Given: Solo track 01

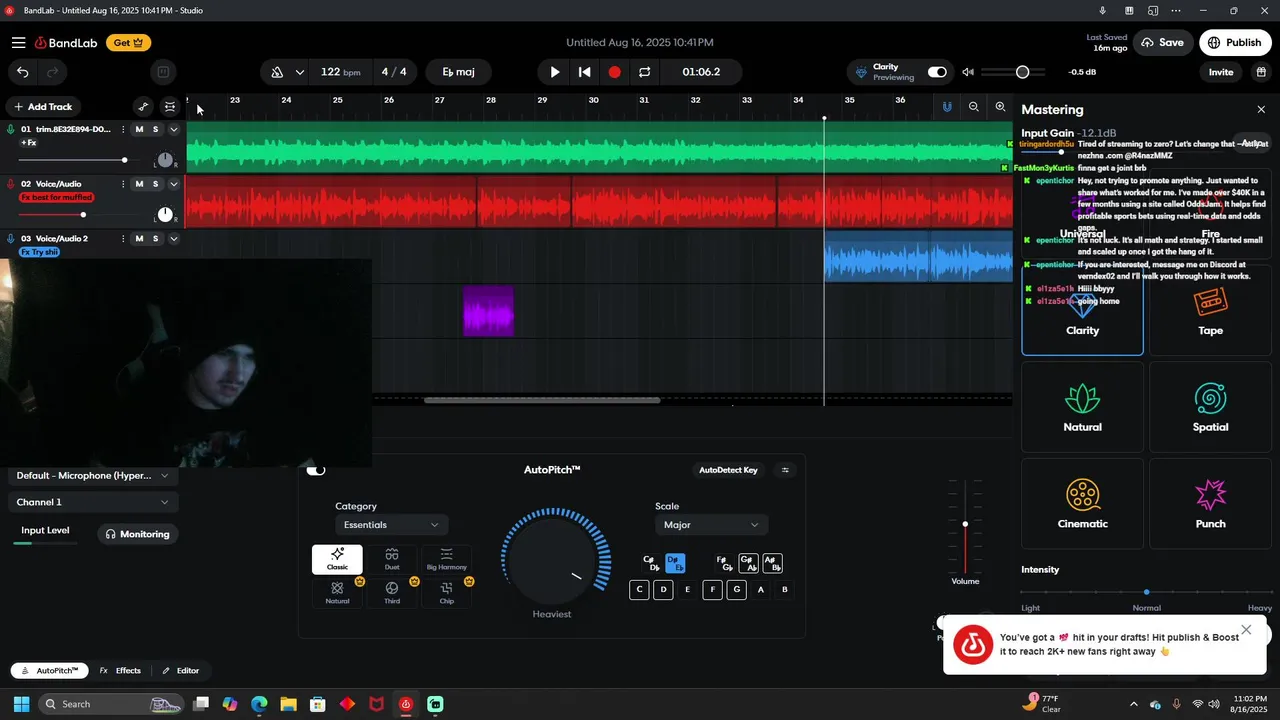Looking at the screenshot, I should click(155, 129).
